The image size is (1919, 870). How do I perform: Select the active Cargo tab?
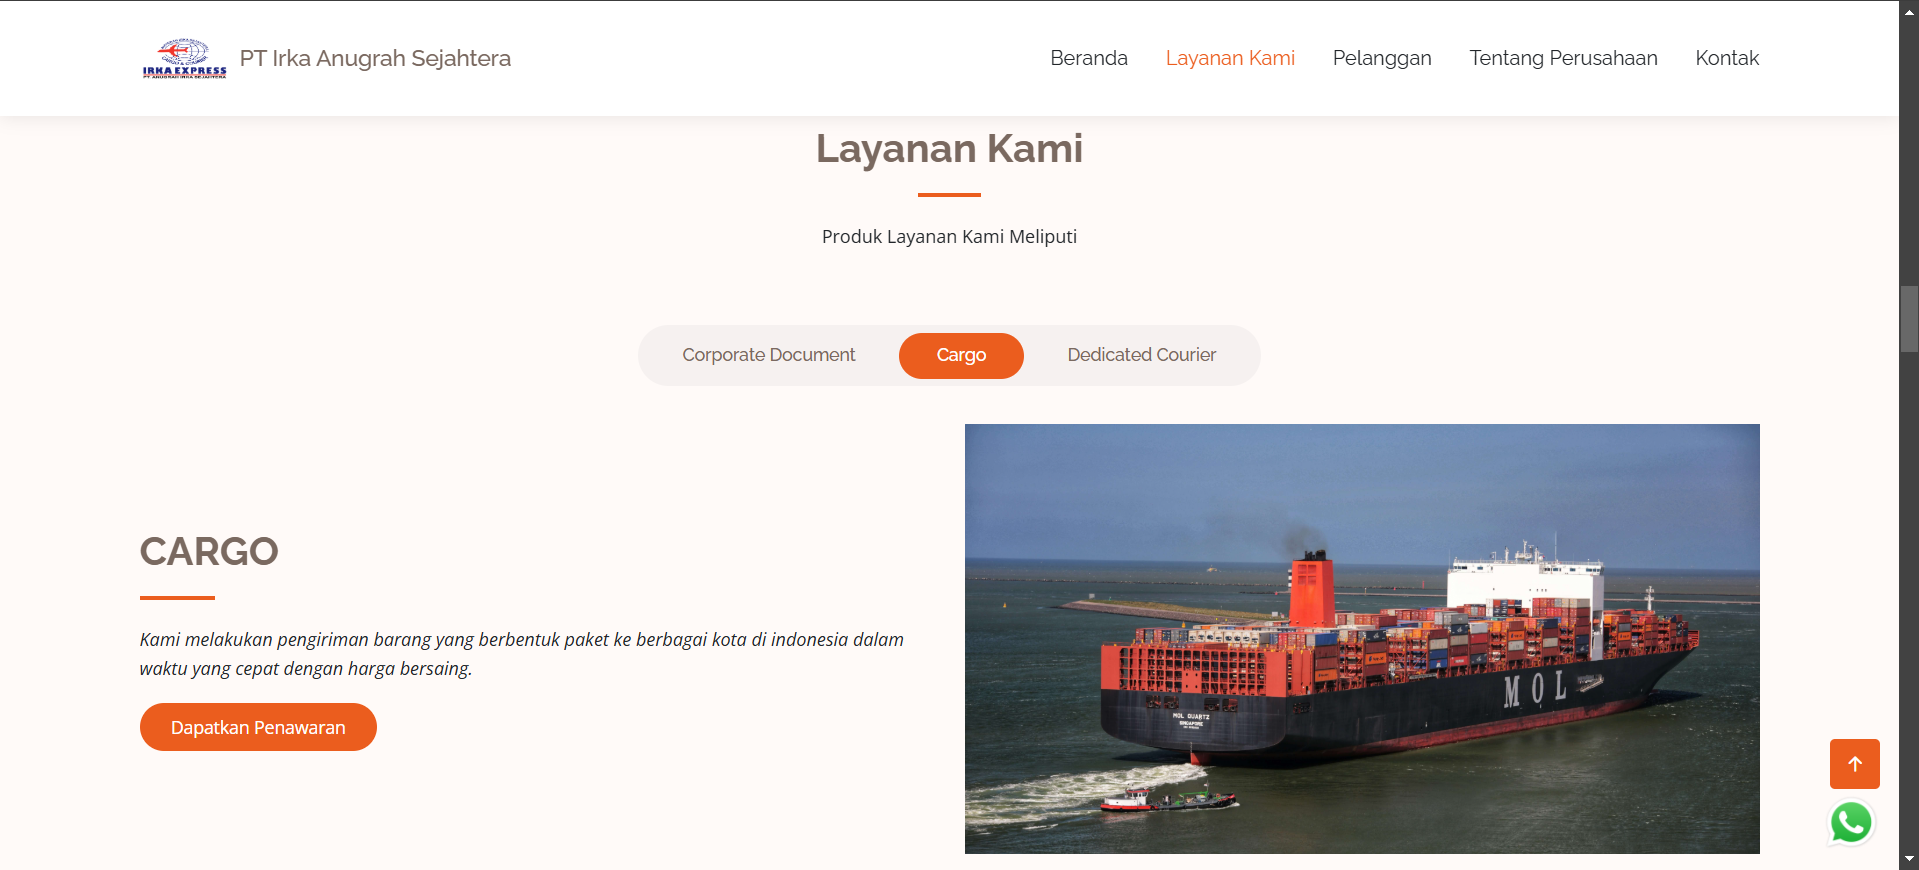point(960,355)
